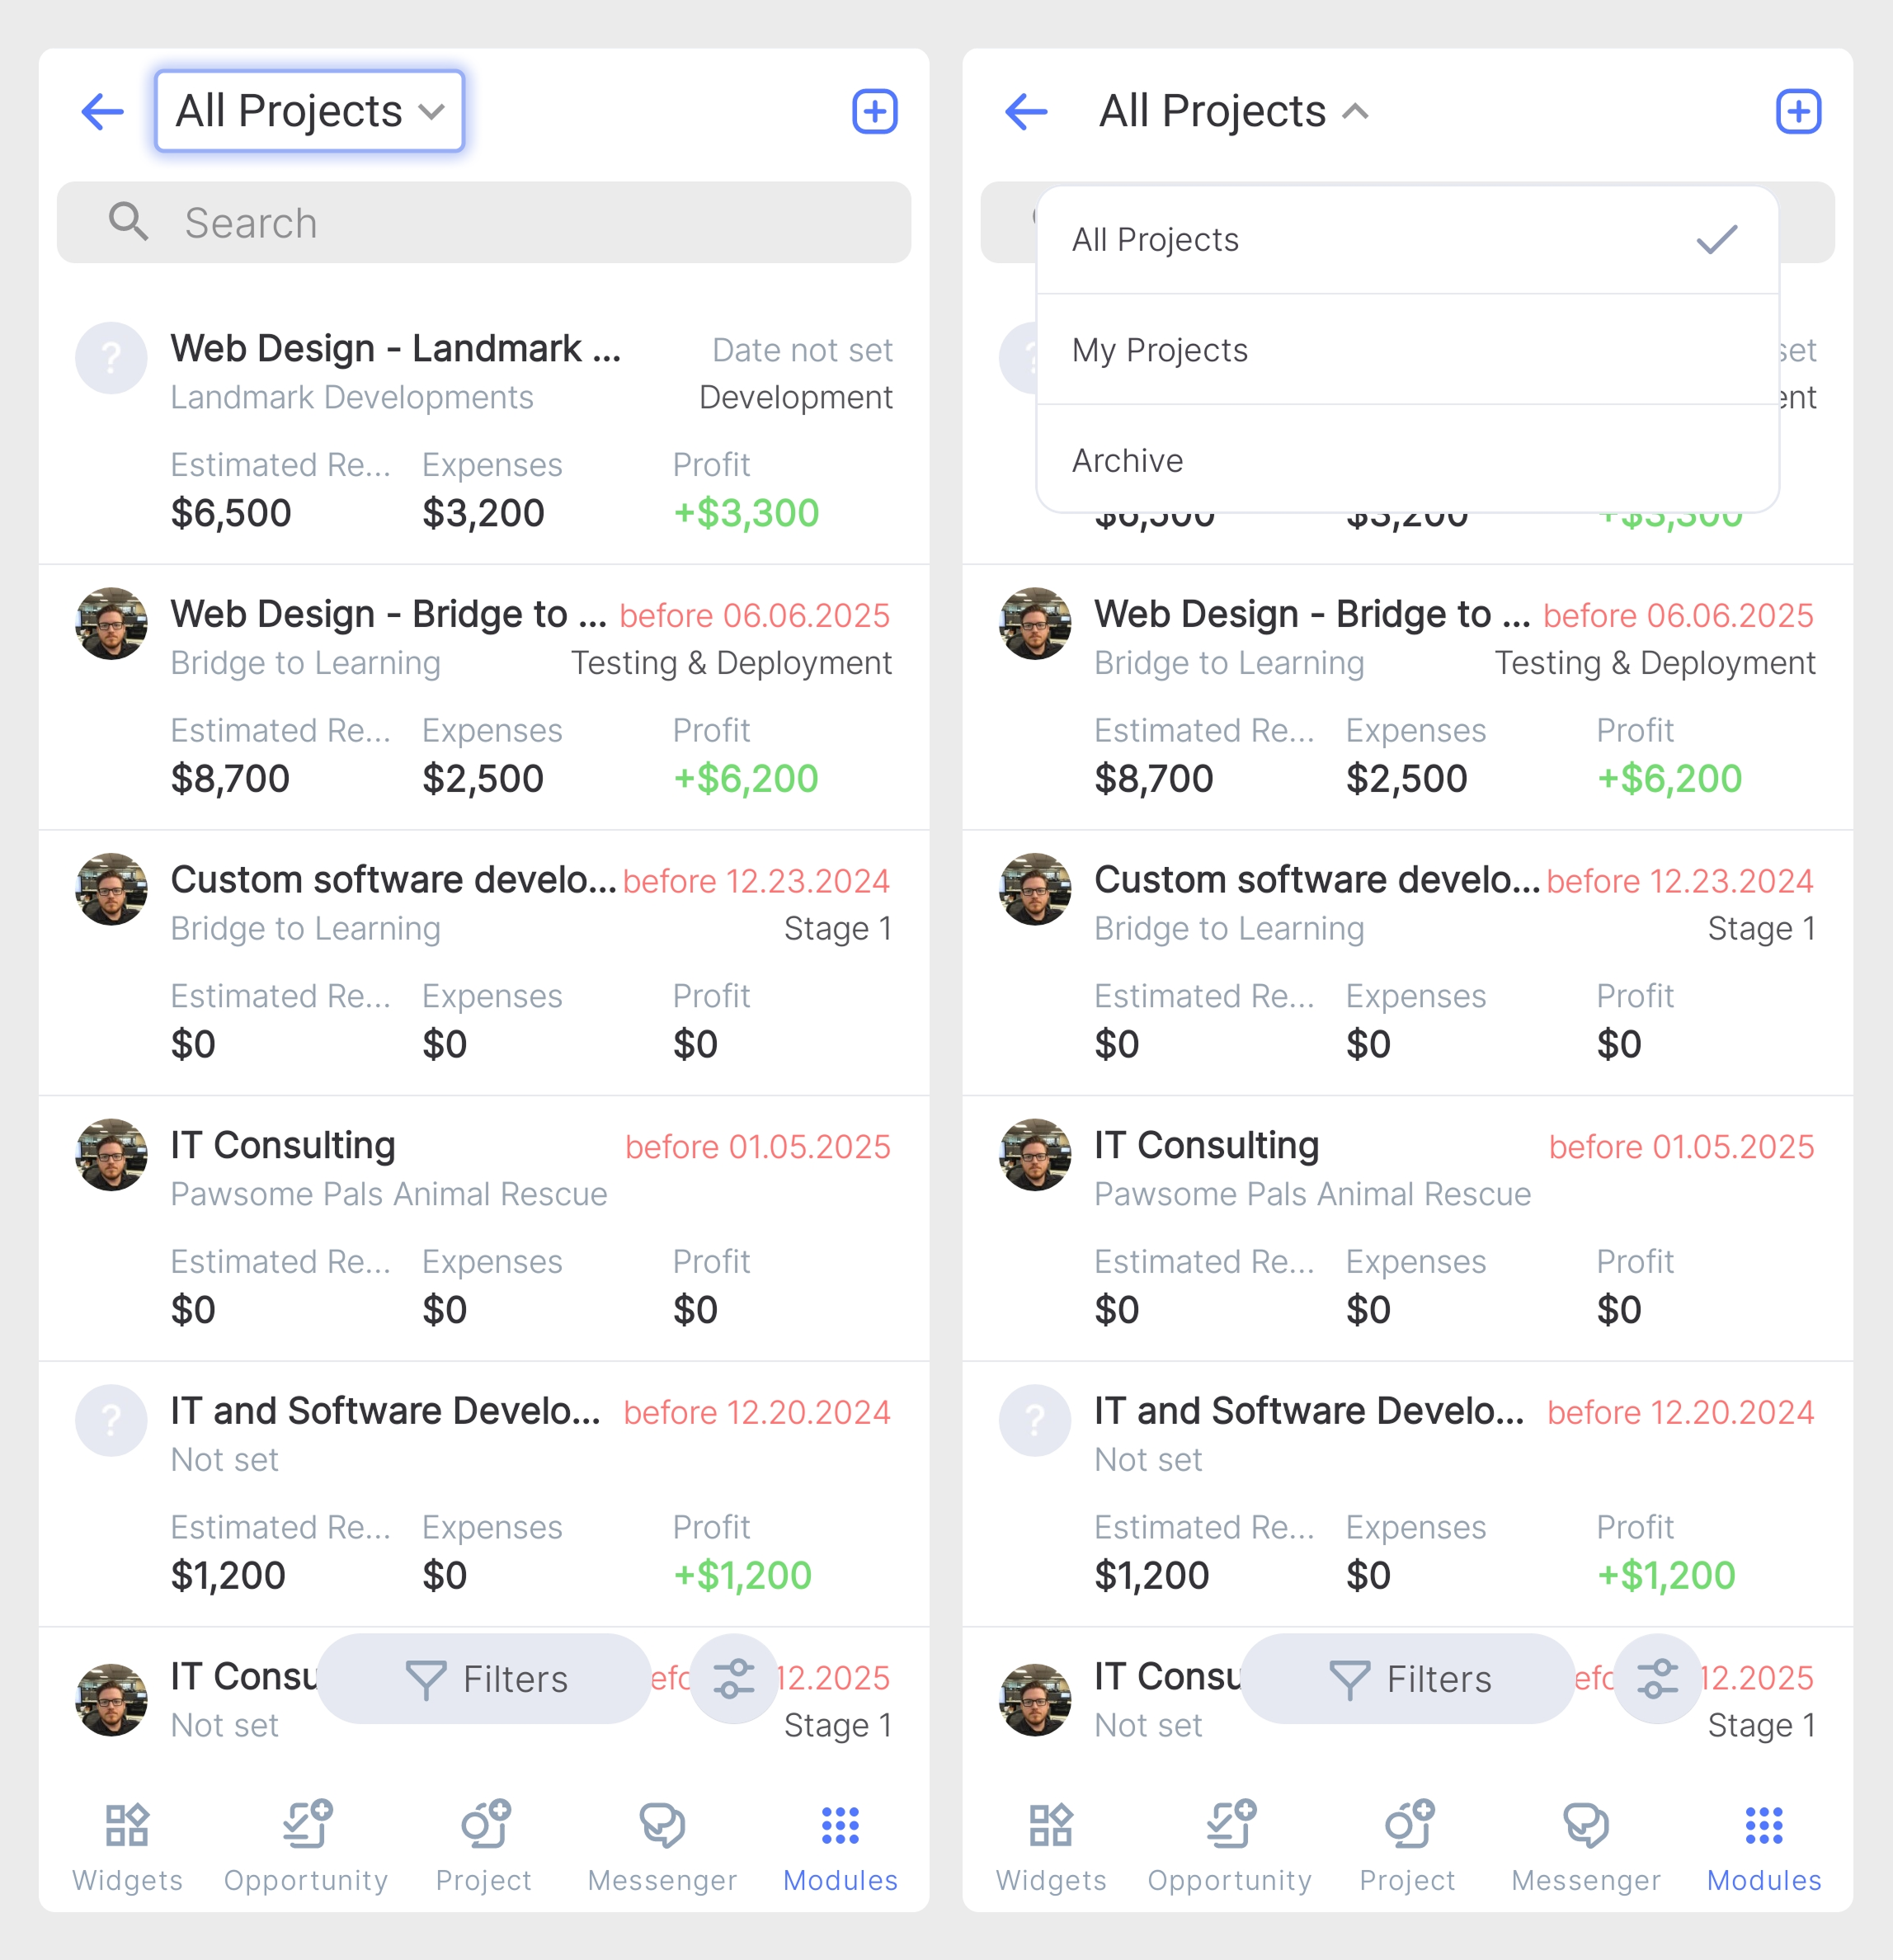
Task: Open sort settings sliders icon in left panel
Action: [x=733, y=1678]
